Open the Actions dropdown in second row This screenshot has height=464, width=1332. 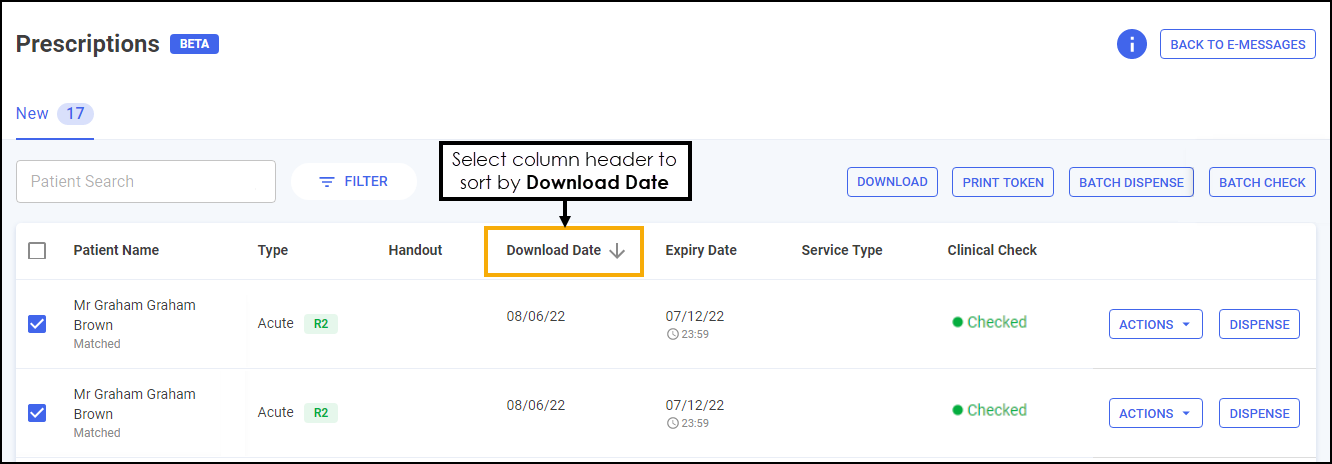point(1155,414)
